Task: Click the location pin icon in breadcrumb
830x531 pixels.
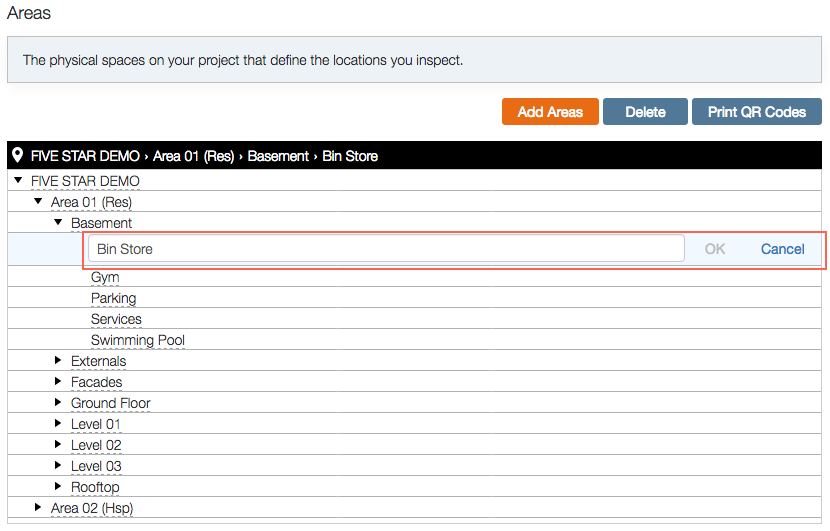Action: coord(17,155)
